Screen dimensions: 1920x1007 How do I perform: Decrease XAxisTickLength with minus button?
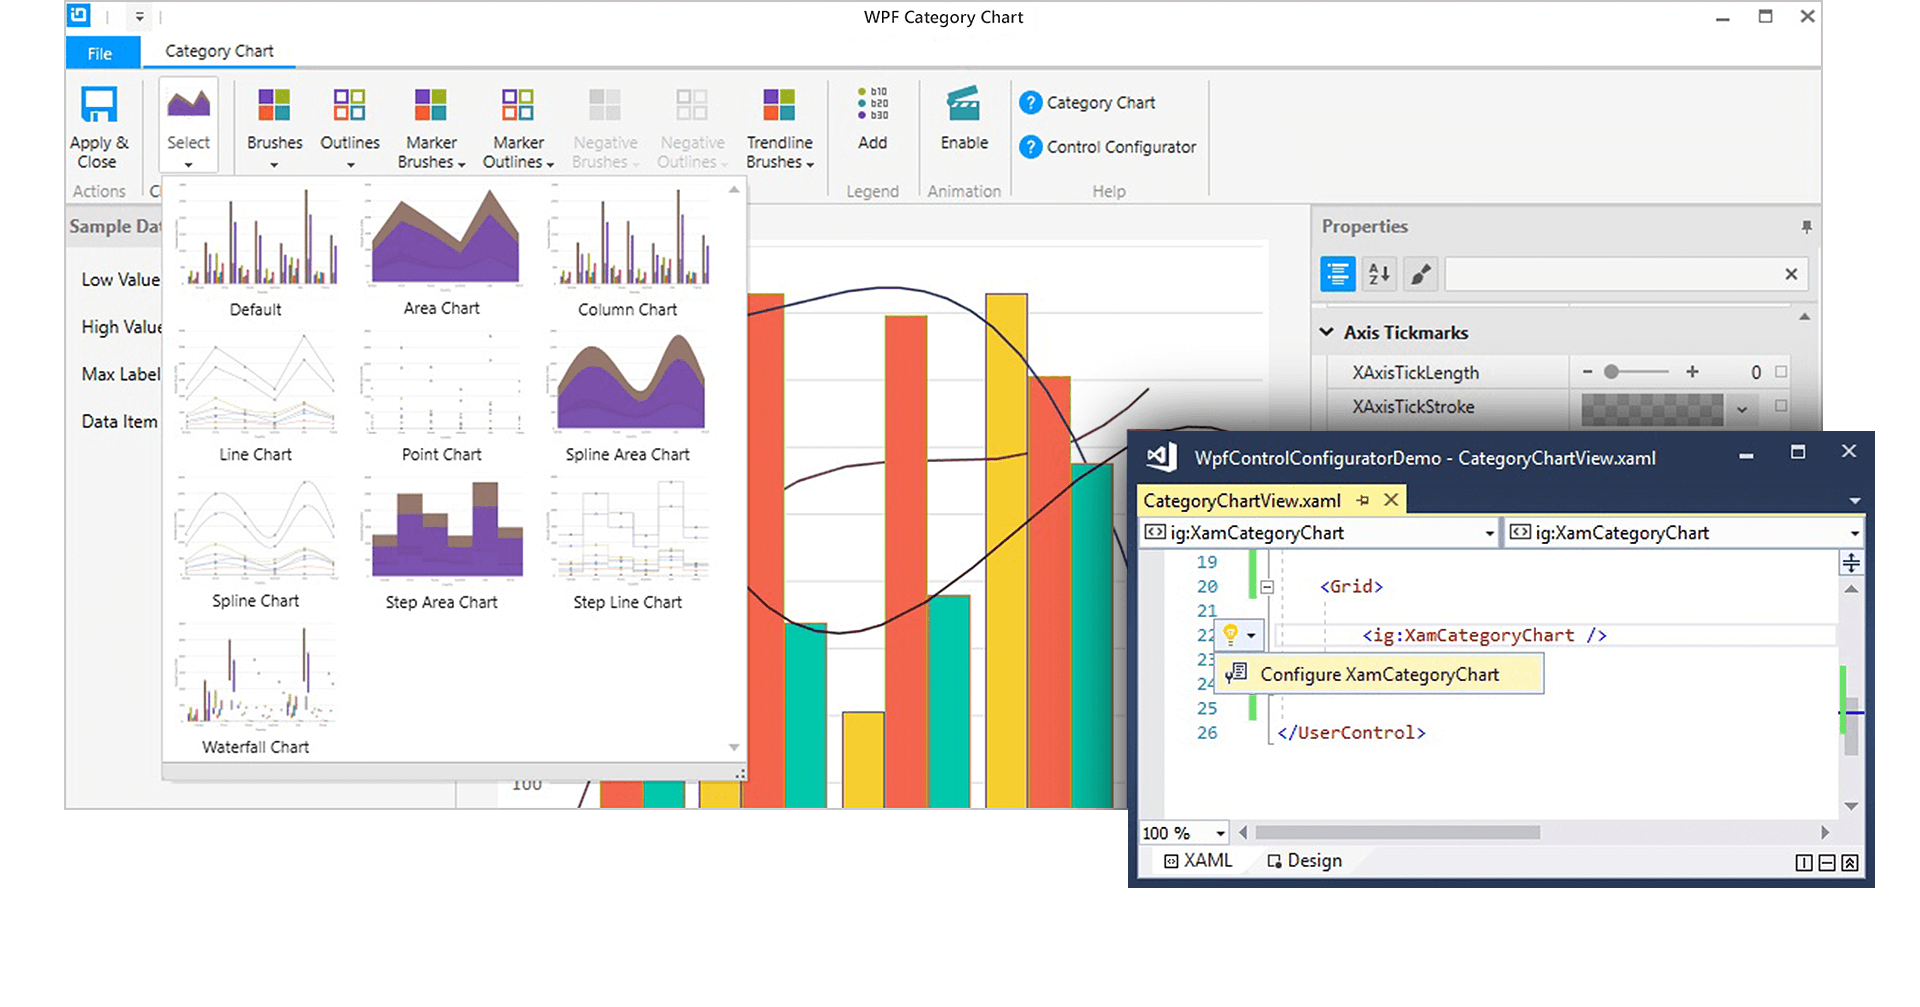[1587, 372]
